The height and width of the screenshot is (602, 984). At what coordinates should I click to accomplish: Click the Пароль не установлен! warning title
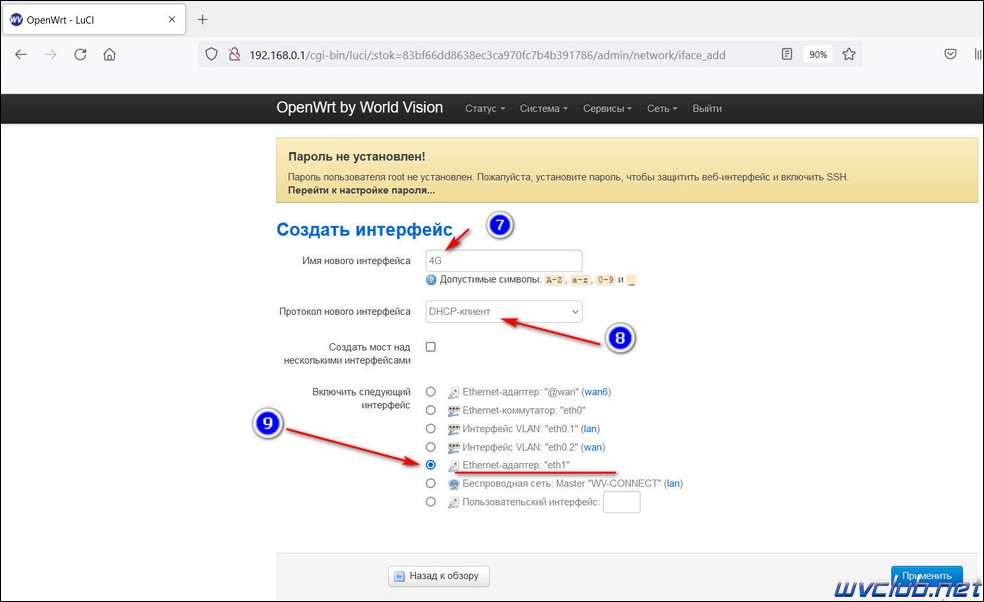point(356,156)
